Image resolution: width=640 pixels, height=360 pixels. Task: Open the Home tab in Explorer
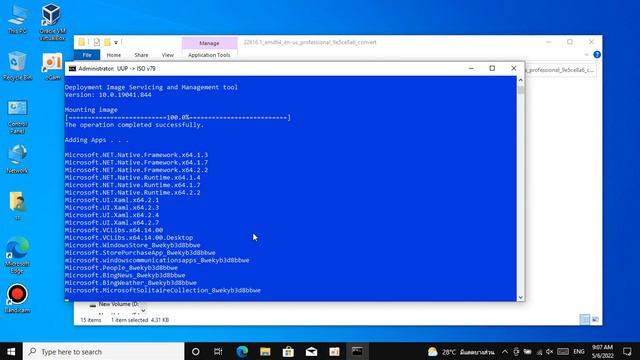pyautogui.click(x=113, y=55)
